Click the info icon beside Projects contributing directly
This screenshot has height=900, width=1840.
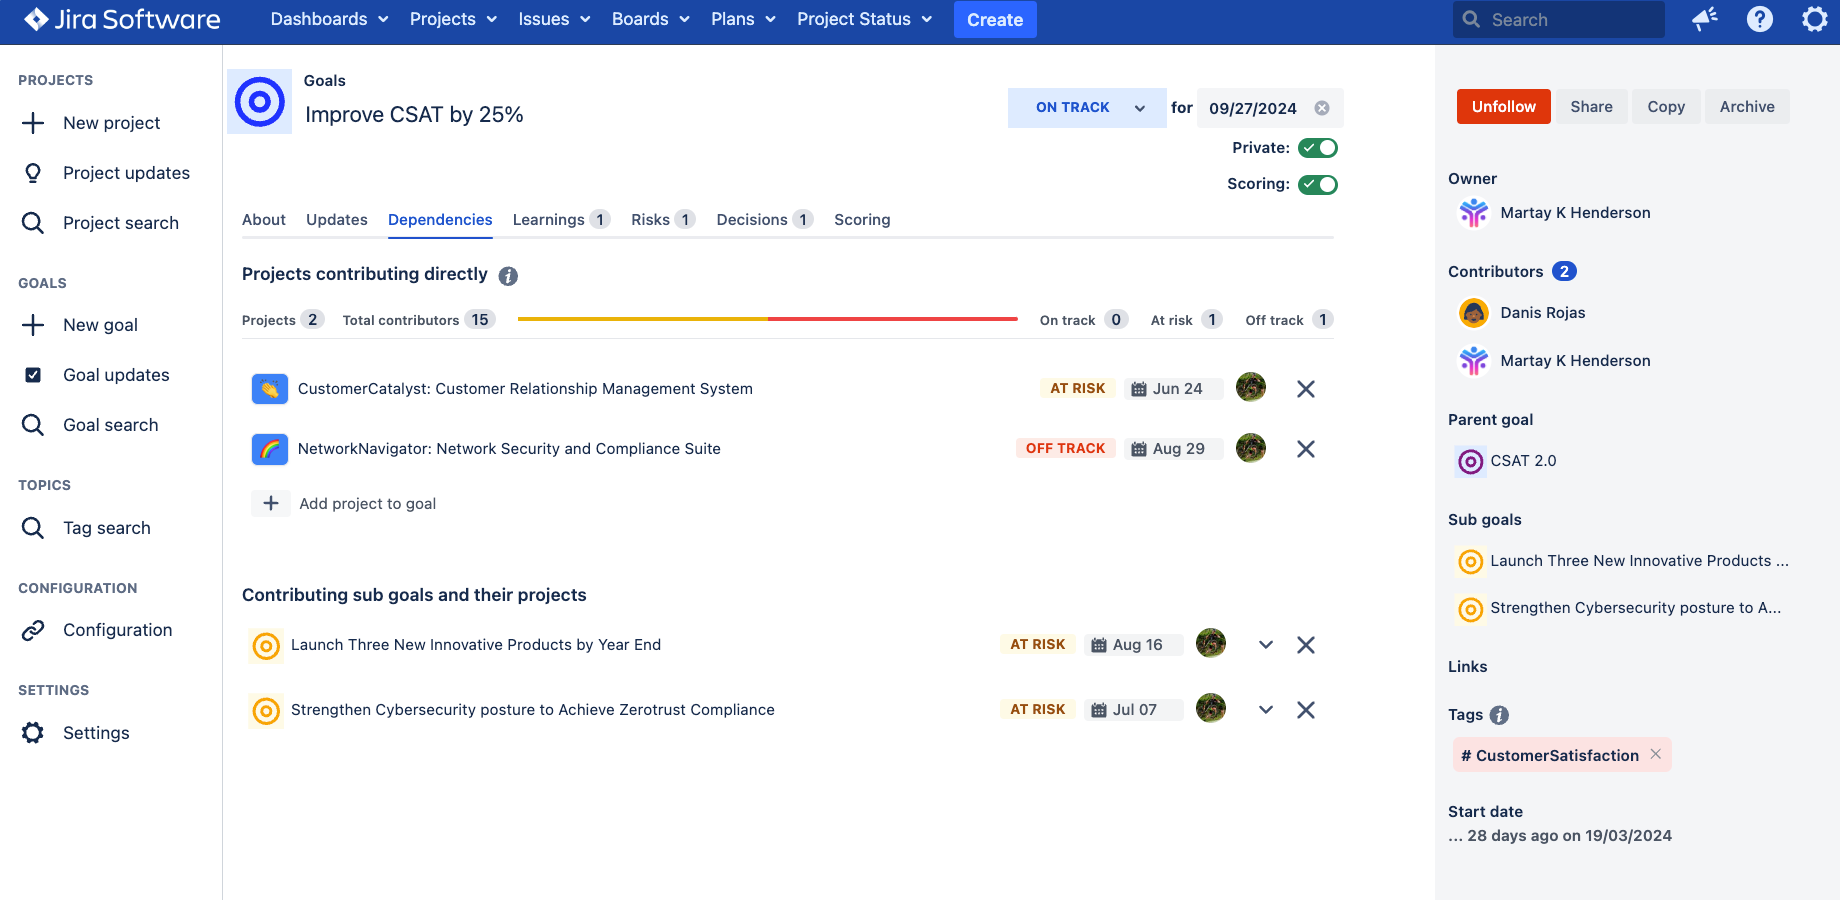pos(508,276)
